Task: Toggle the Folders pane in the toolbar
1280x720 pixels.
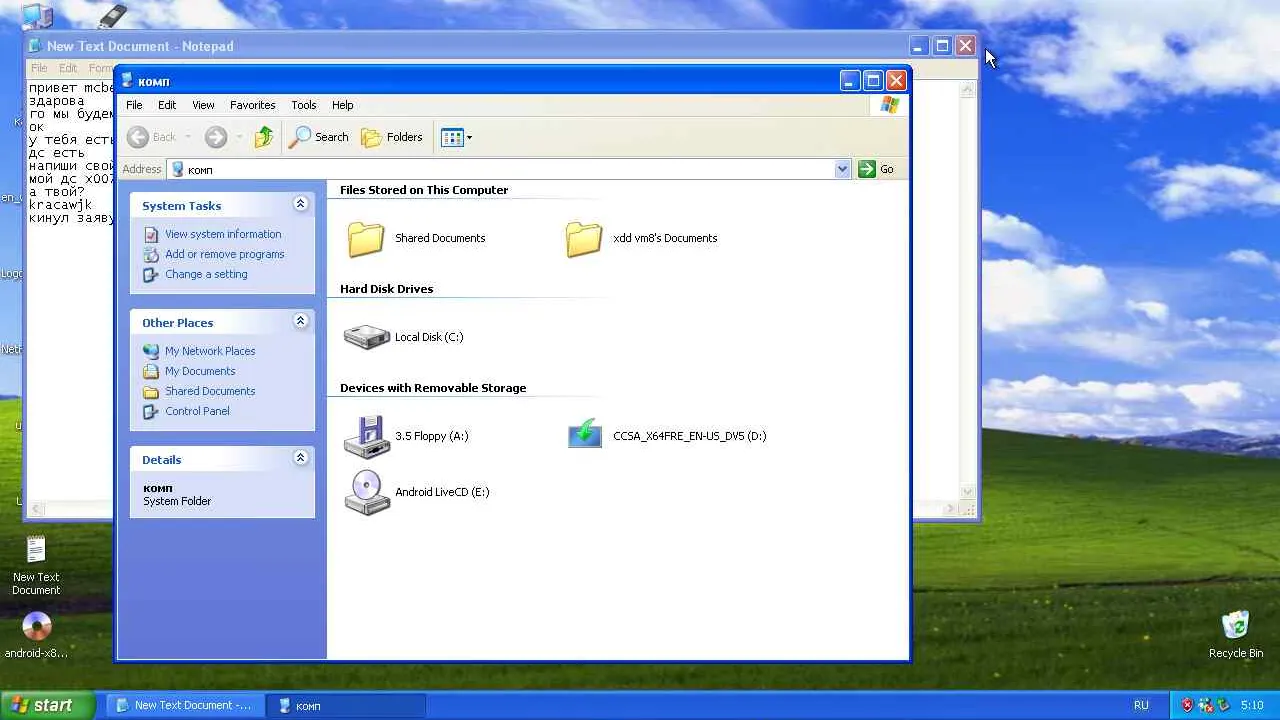Action: pos(392,137)
